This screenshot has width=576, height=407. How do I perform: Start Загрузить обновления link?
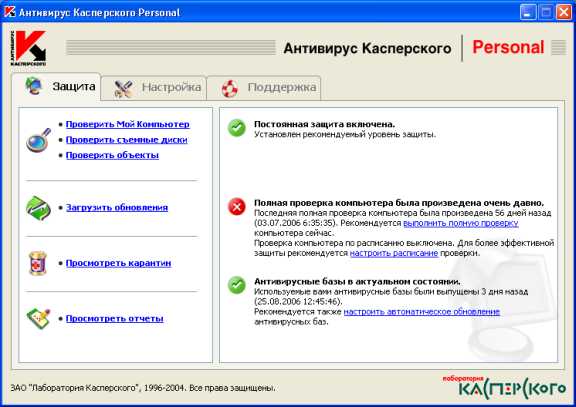click(x=117, y=207)
